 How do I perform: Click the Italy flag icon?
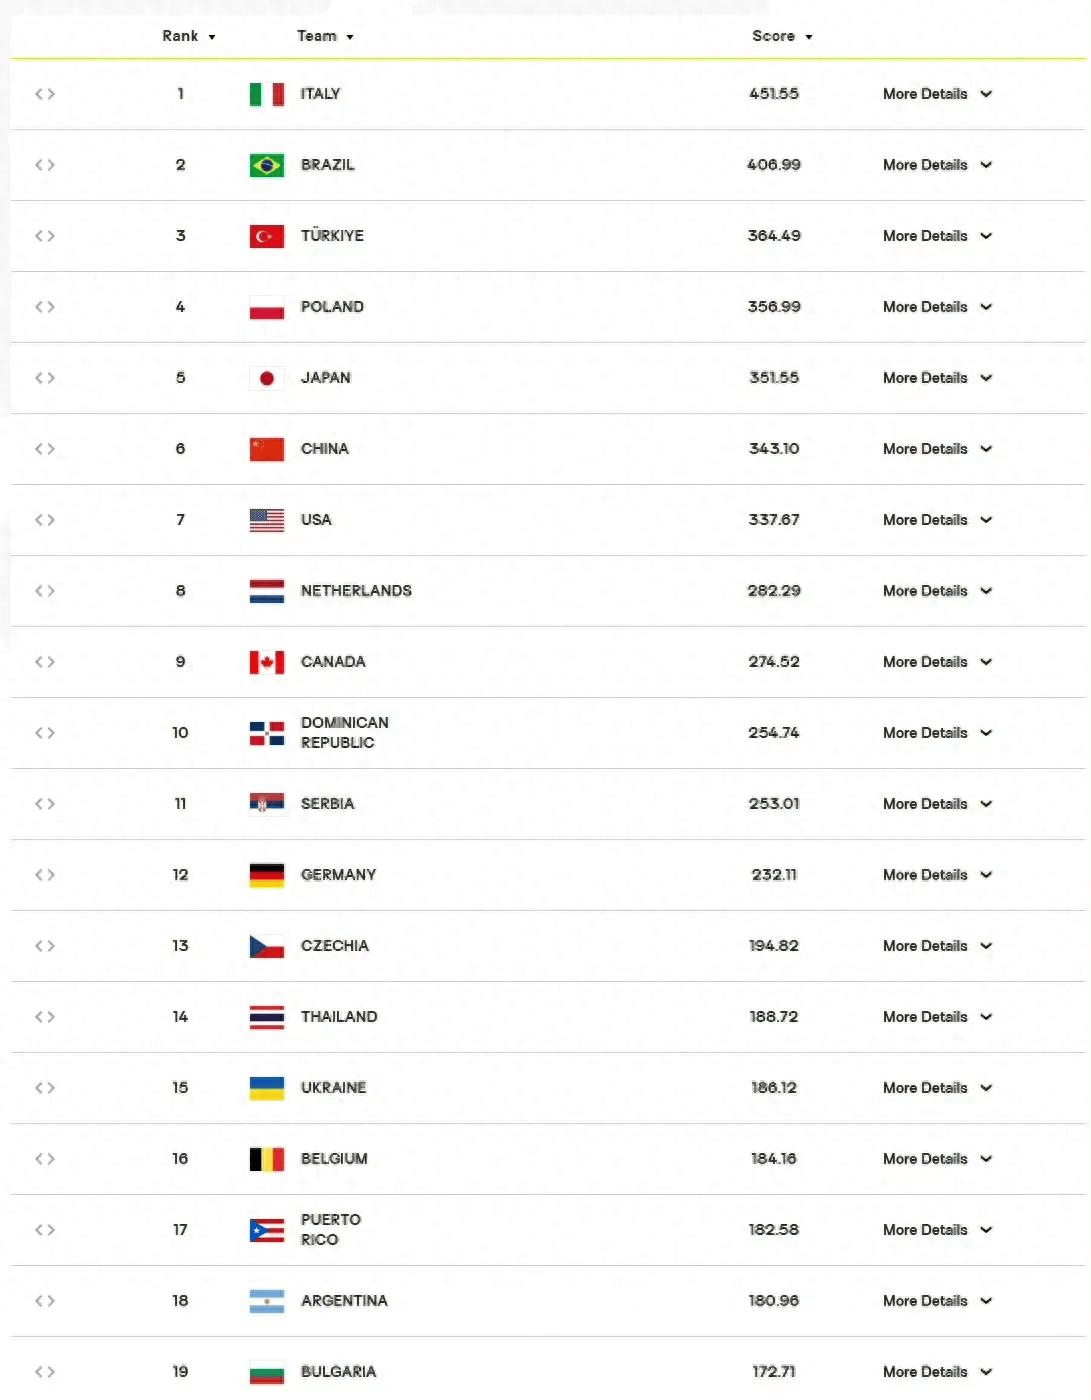click(266, 94)
